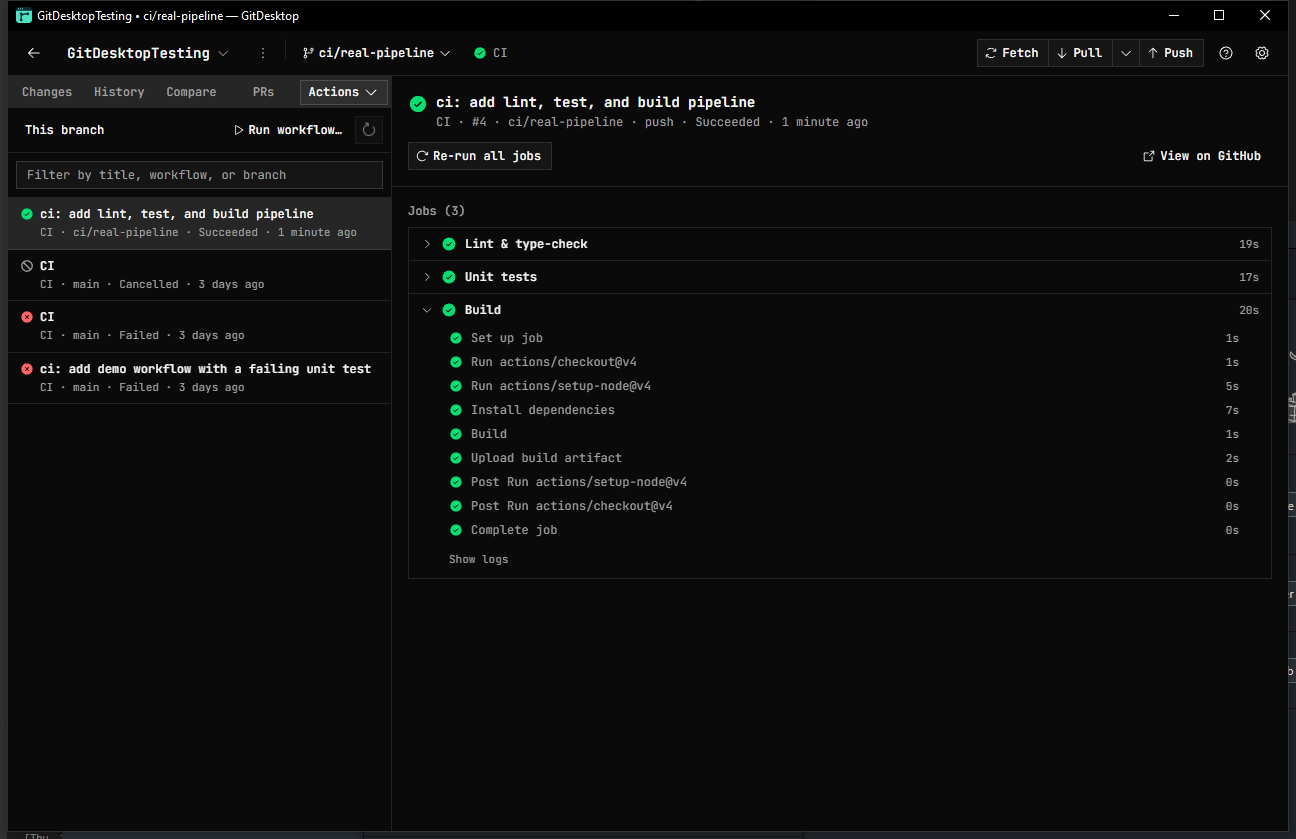Viewport: 1296px width, 839px height.
Task: Click the success icon beside Unit tests
Action: (449, 277)
